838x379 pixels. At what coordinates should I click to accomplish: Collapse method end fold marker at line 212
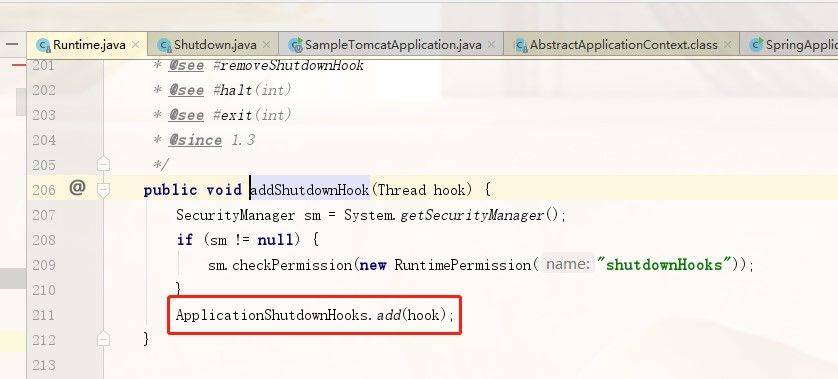(104, 339)
